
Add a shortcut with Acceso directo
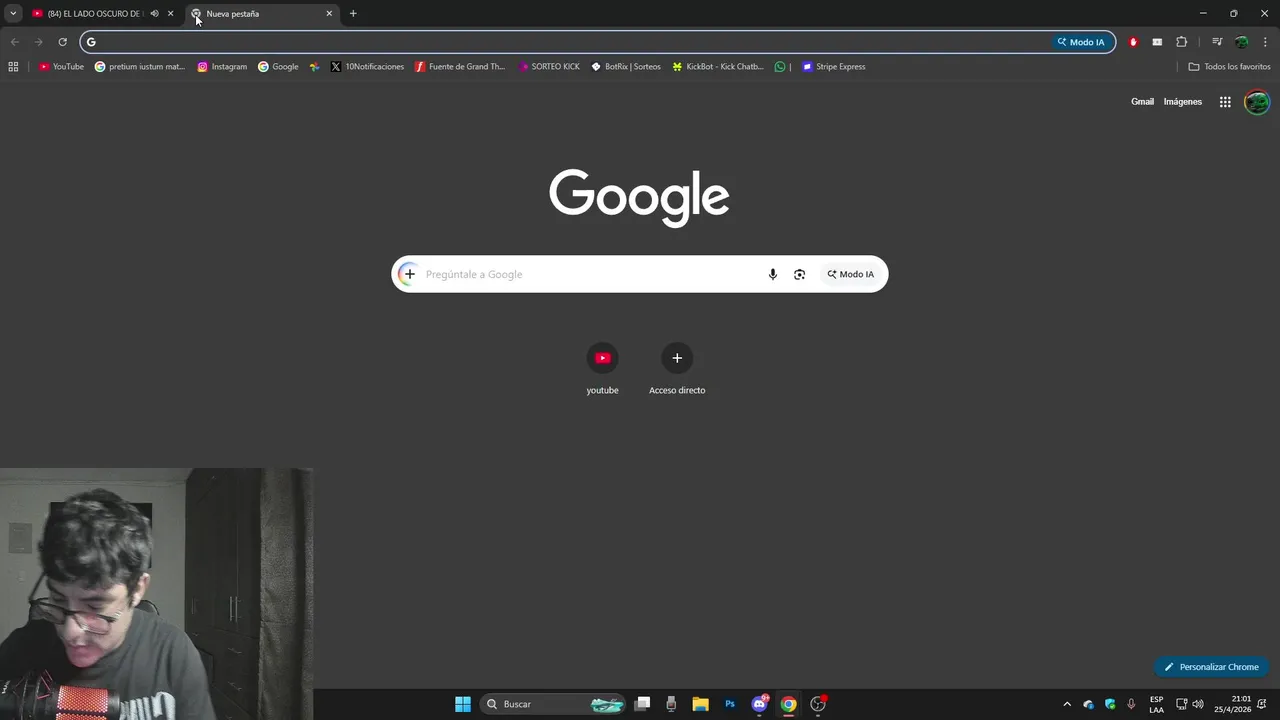pyautogui.click(x=677, y=369)
